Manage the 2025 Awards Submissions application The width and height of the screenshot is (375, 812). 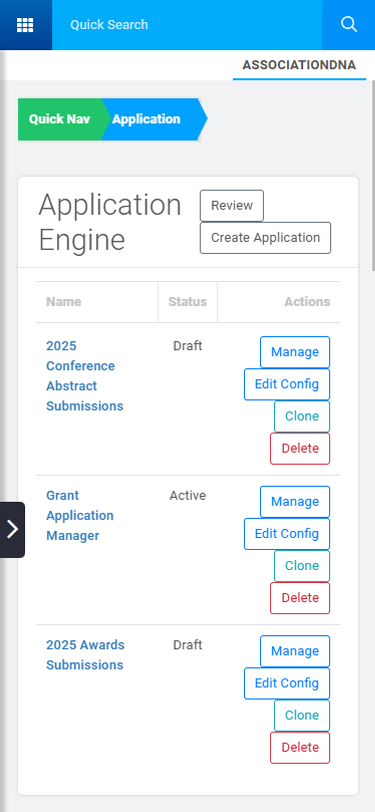(295, 651)
